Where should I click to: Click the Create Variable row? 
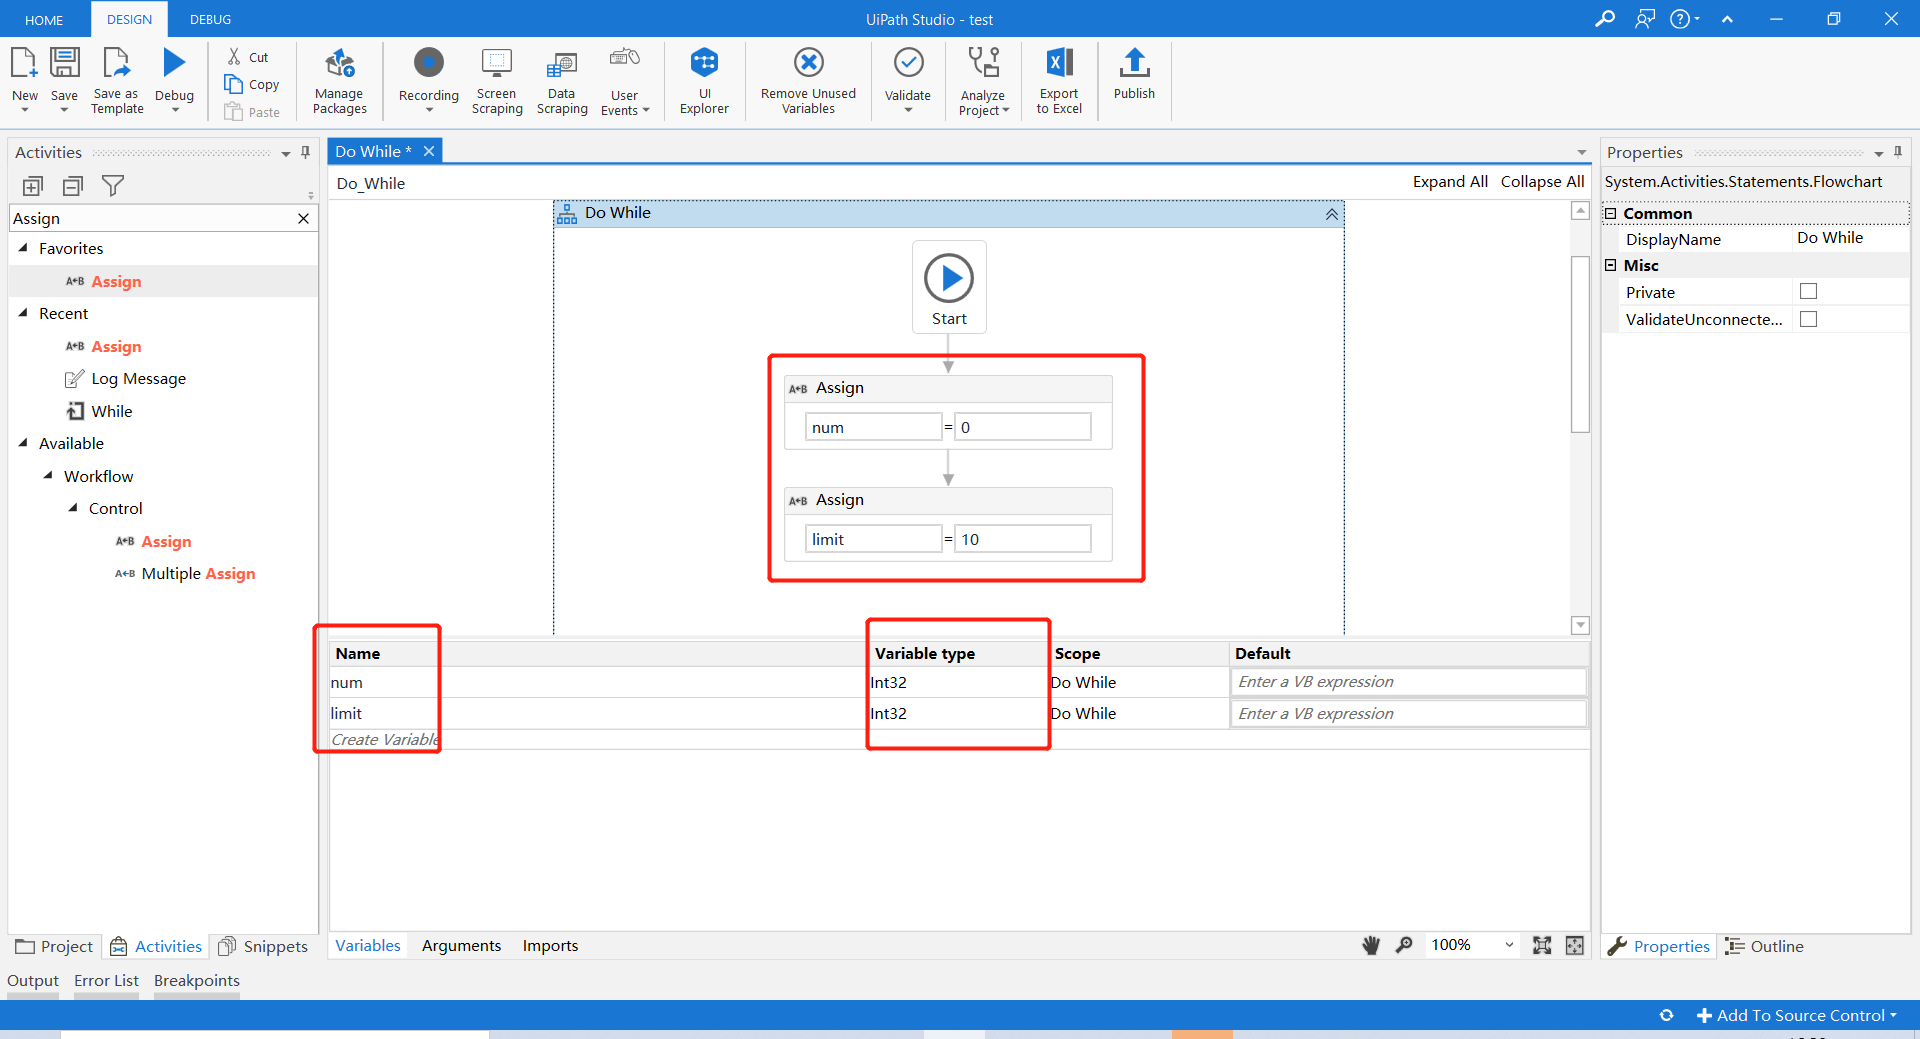[384, 739]
